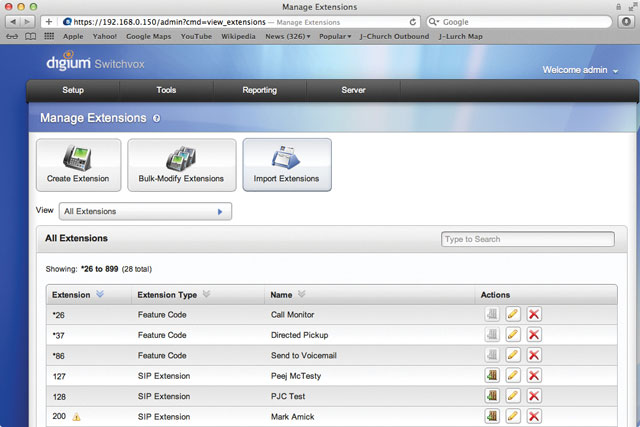Click the downloads button in toolbar

[x=626, y=22]
